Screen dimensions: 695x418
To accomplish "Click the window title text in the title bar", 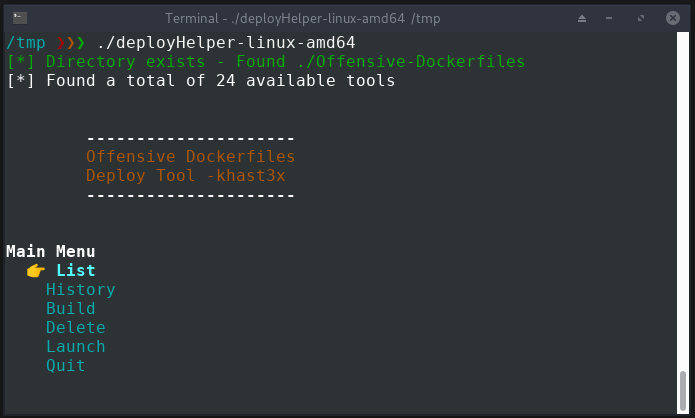I will [x=303, y=18].
